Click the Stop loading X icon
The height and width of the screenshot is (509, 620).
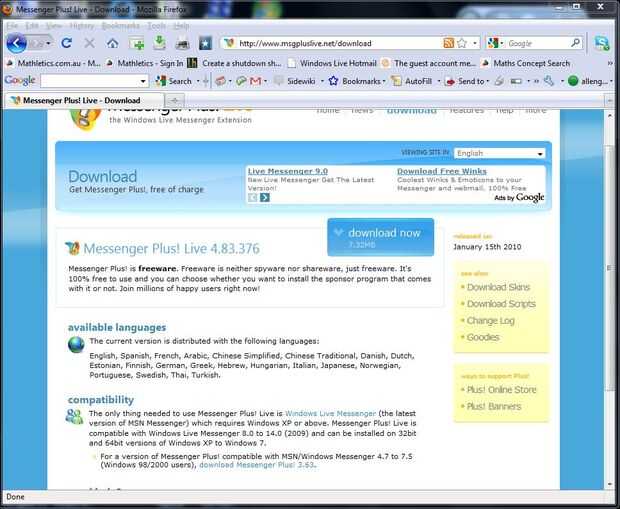tap(89, 43)
